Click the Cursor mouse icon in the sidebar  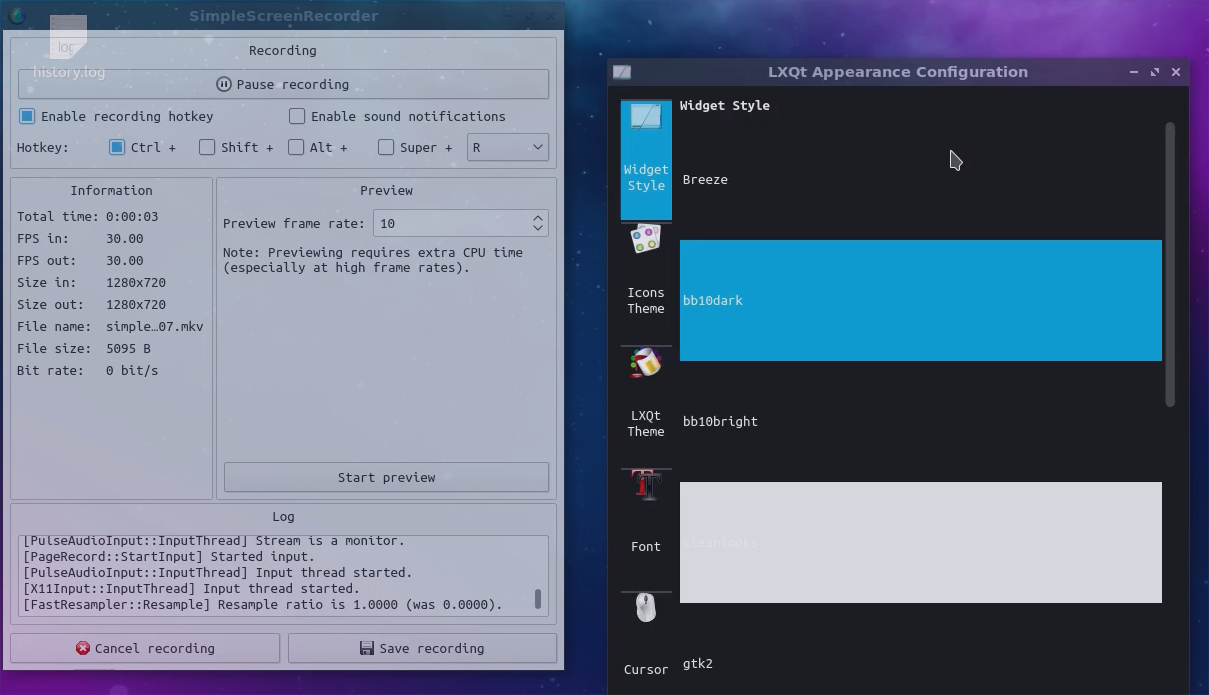click(646, 607)
